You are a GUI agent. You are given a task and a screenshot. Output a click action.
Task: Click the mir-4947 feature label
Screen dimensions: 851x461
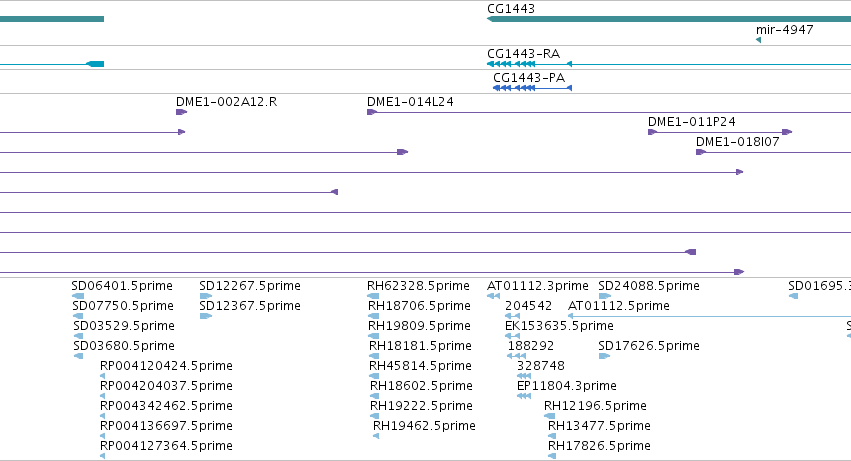pos(784,29)
